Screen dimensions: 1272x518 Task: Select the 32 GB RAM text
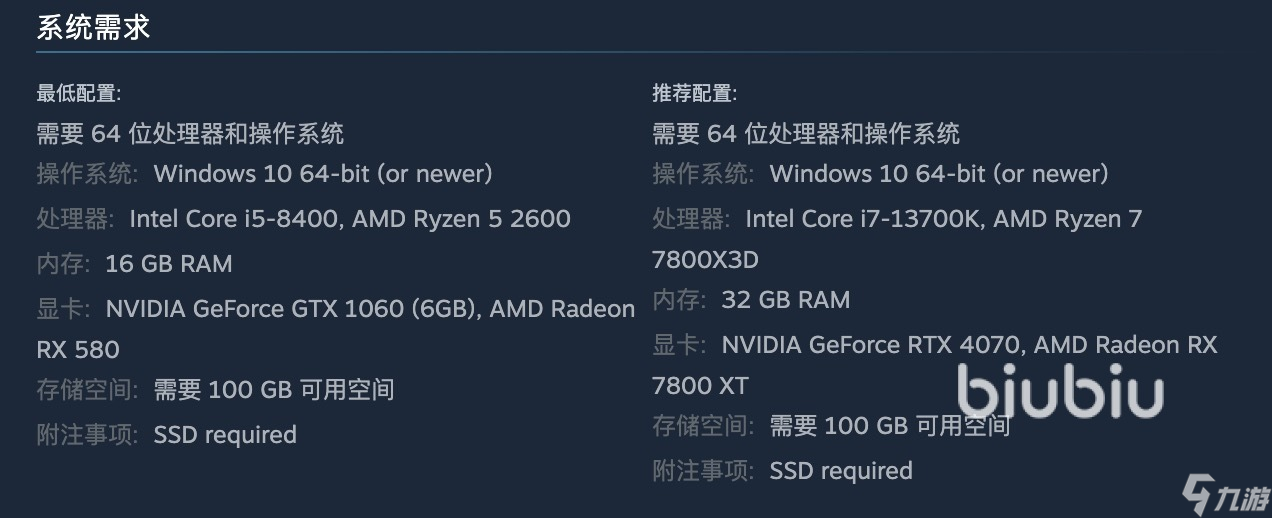785,300
